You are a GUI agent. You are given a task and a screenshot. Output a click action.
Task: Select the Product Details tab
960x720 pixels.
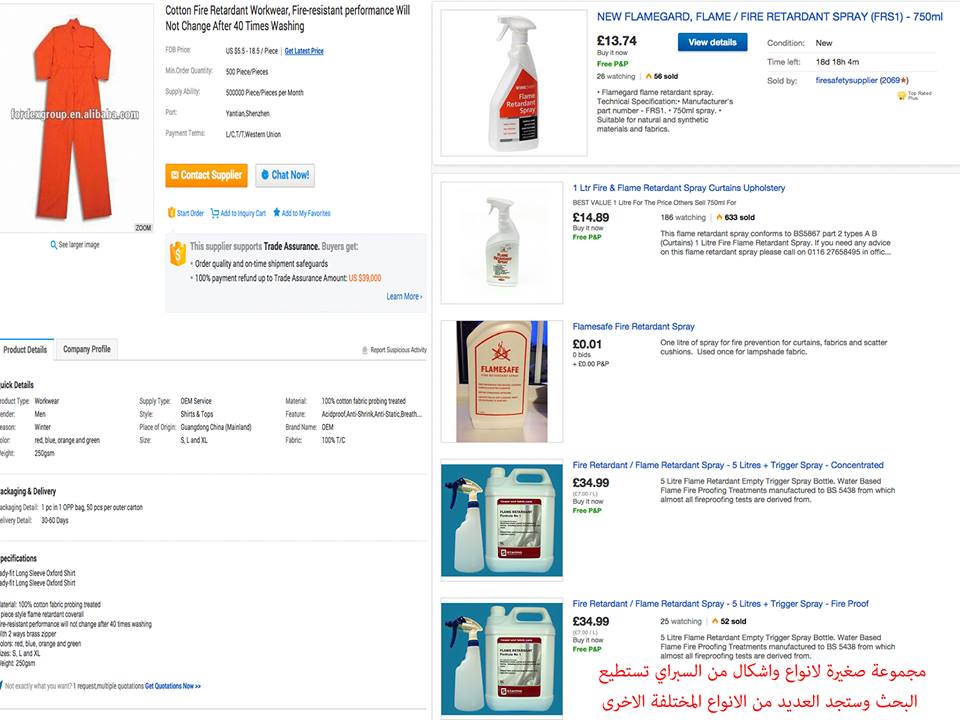25,350
